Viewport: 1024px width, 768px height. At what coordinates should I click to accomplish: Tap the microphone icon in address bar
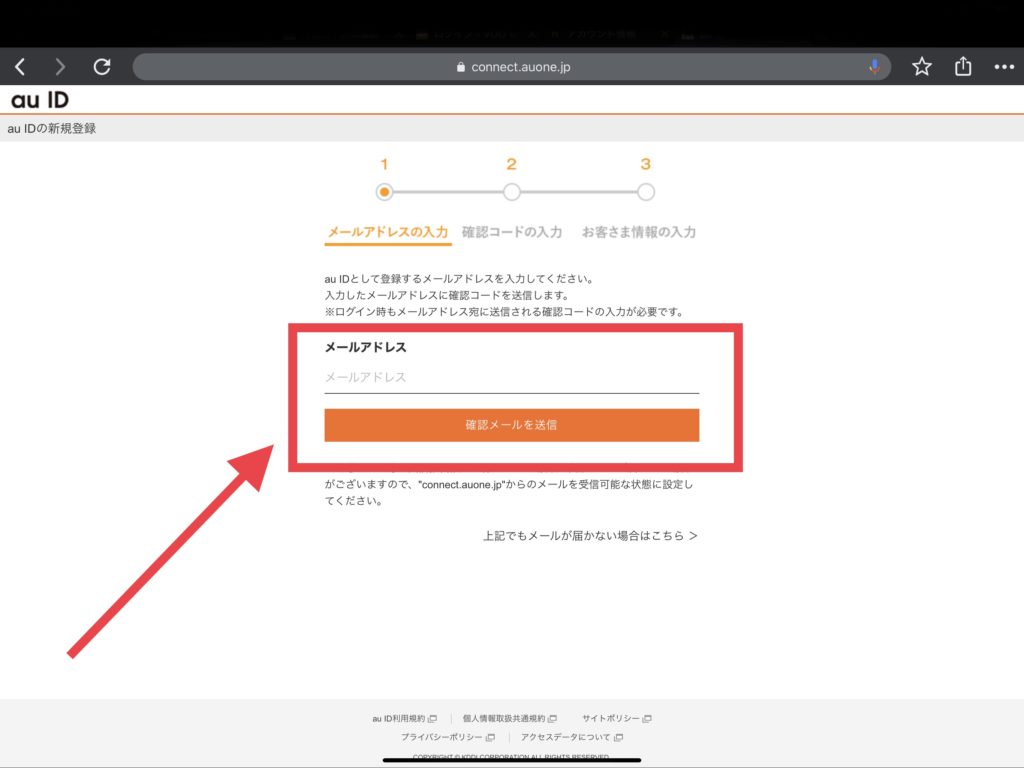874,67
